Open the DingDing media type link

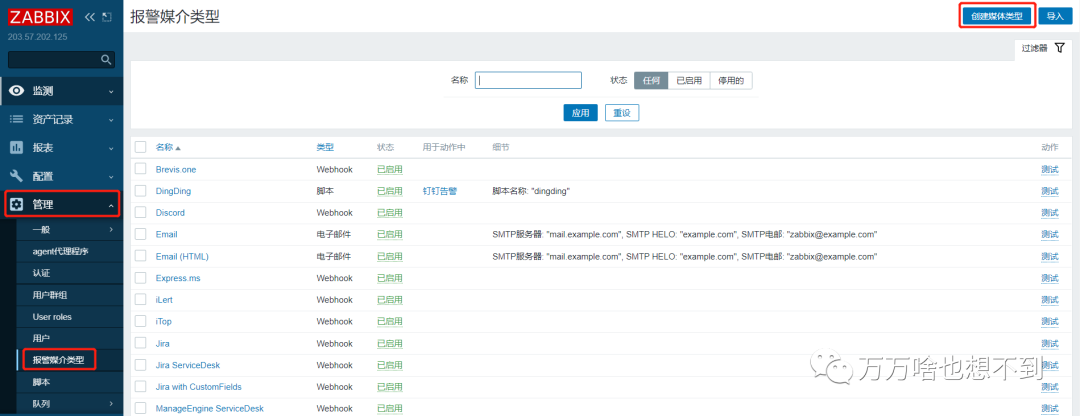click(174, 191)
